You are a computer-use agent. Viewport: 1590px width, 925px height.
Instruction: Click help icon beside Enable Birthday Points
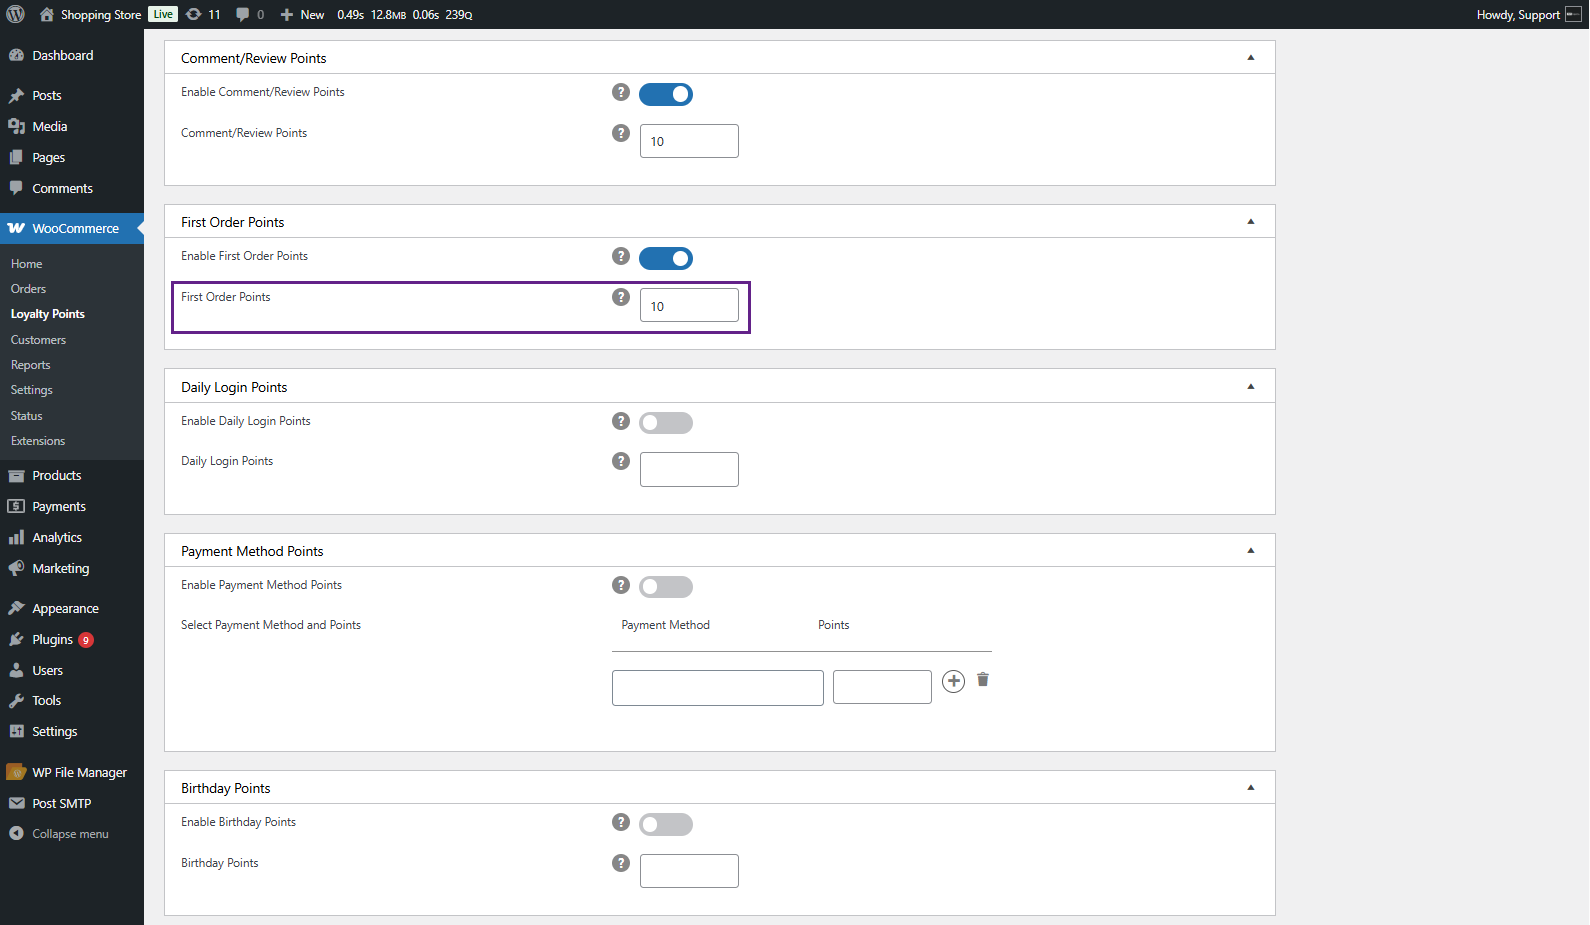[x=621, y=822]
